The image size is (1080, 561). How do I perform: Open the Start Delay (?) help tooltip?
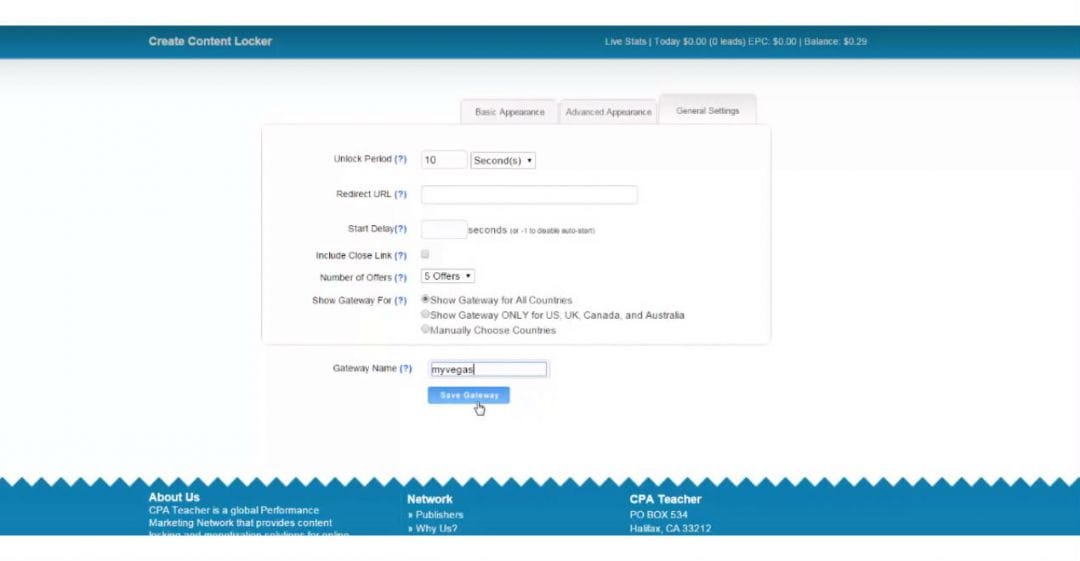[x=400, y=229]
